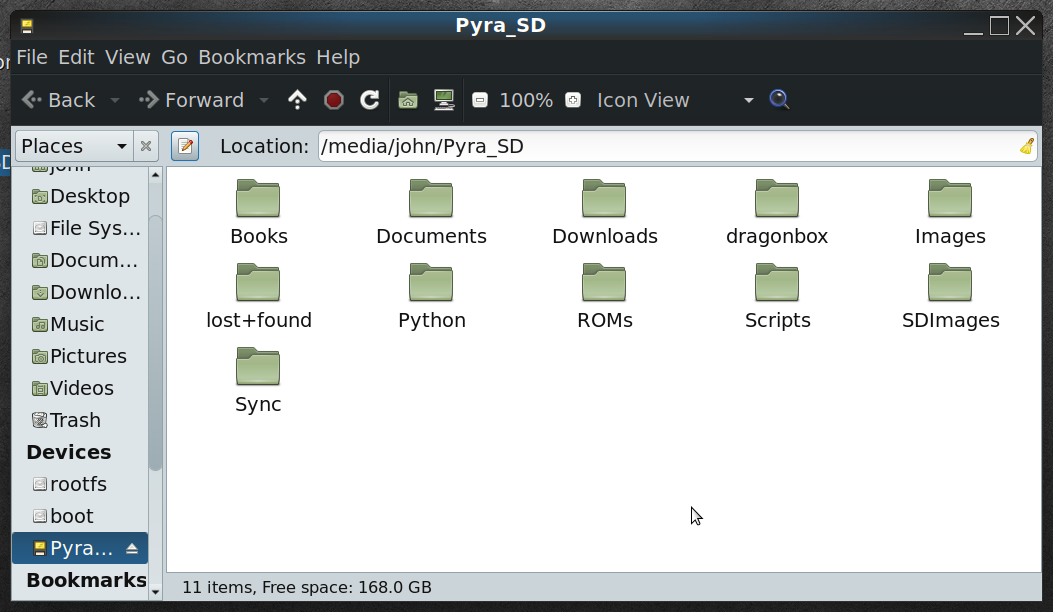Image resolution: width=1053 pixels, height=612 pixels.
Task: Click the Up to parent folder arrow
Action: pos(297,100)
